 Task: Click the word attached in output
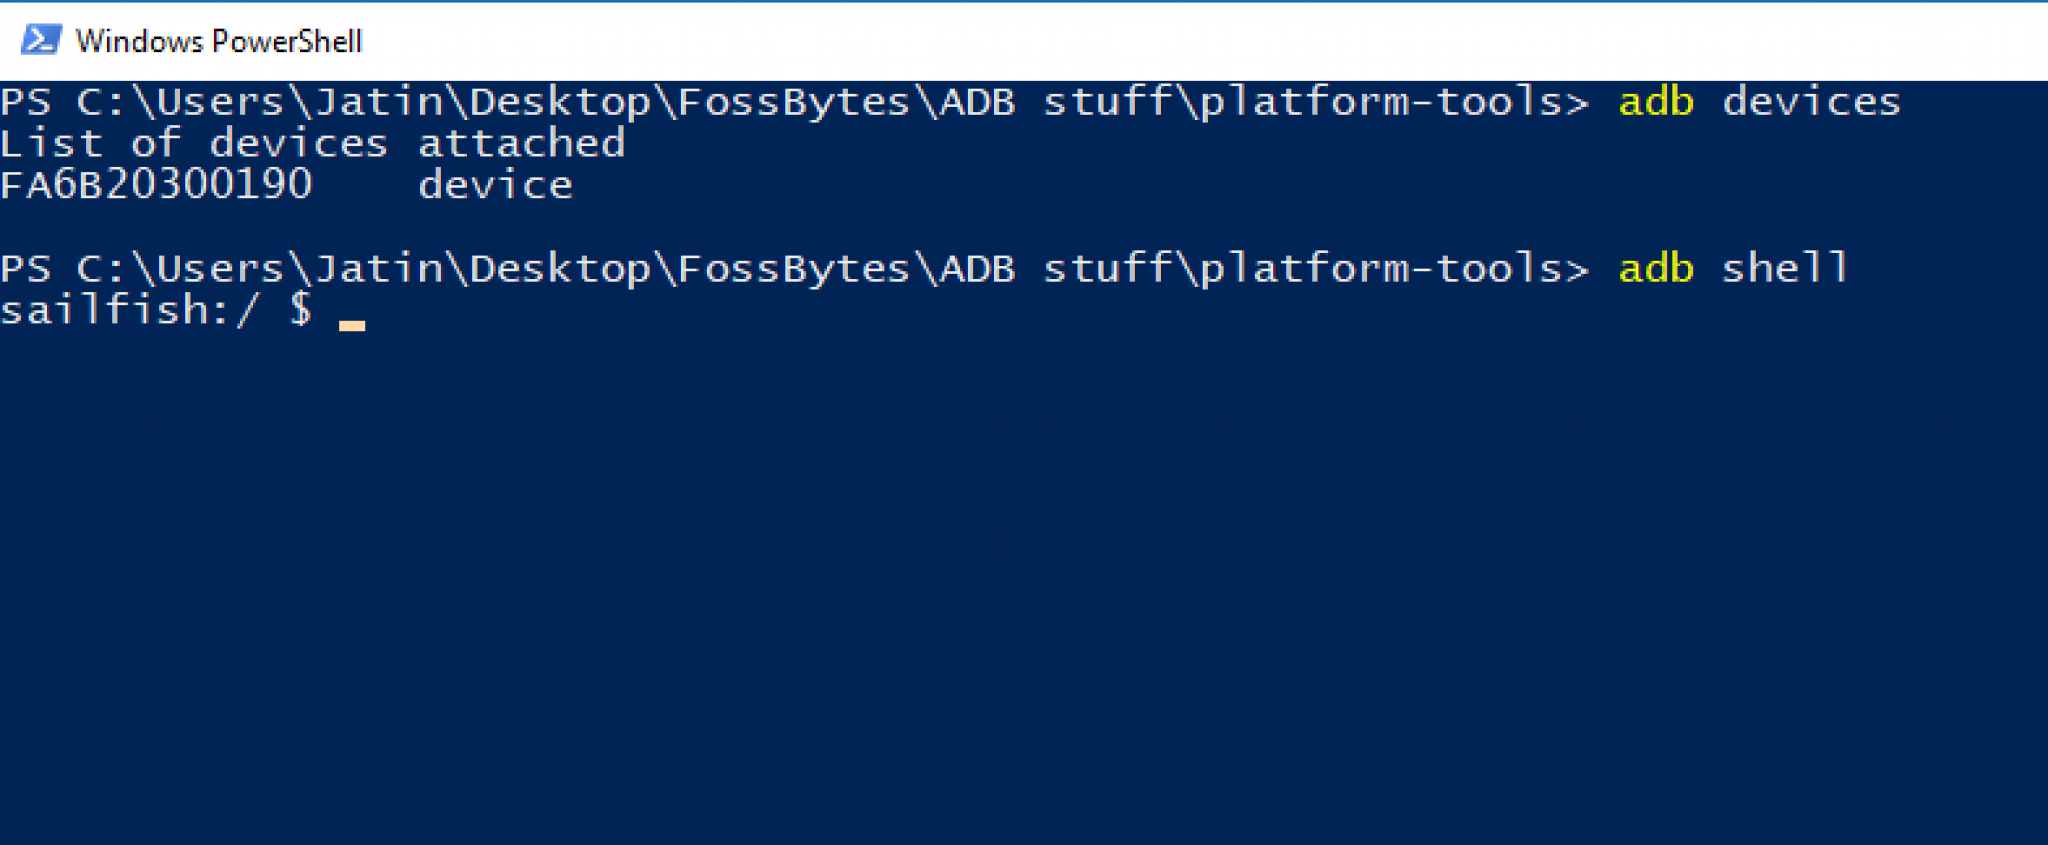point(521,144)
